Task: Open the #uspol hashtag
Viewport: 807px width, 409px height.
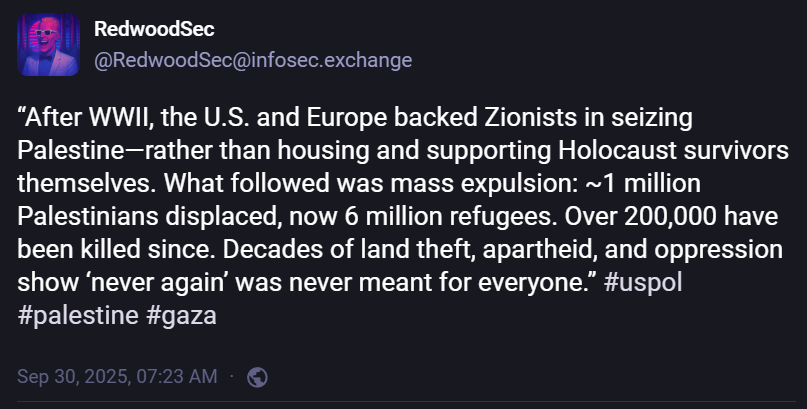Action: 644,282
